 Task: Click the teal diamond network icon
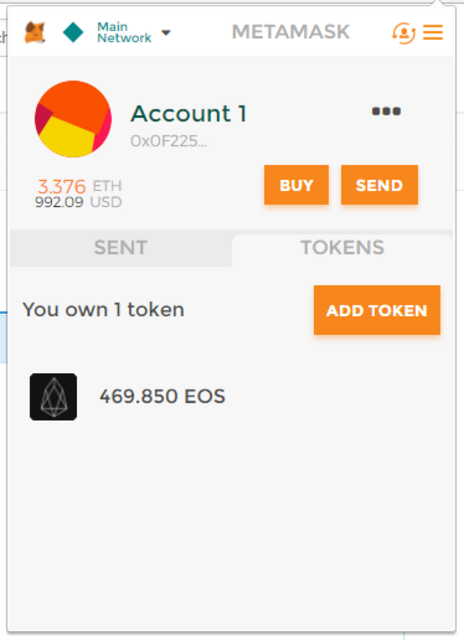[x=73, y=32]
